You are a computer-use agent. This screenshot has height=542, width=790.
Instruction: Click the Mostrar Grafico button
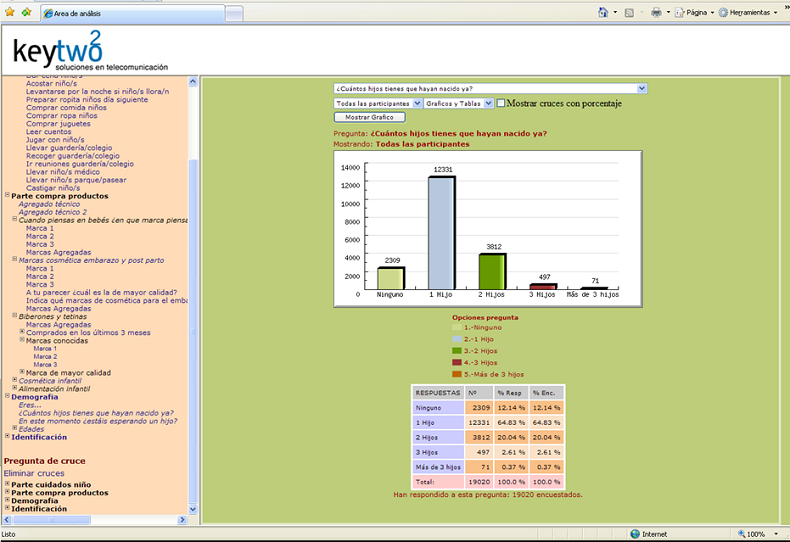tap(369, 117)
